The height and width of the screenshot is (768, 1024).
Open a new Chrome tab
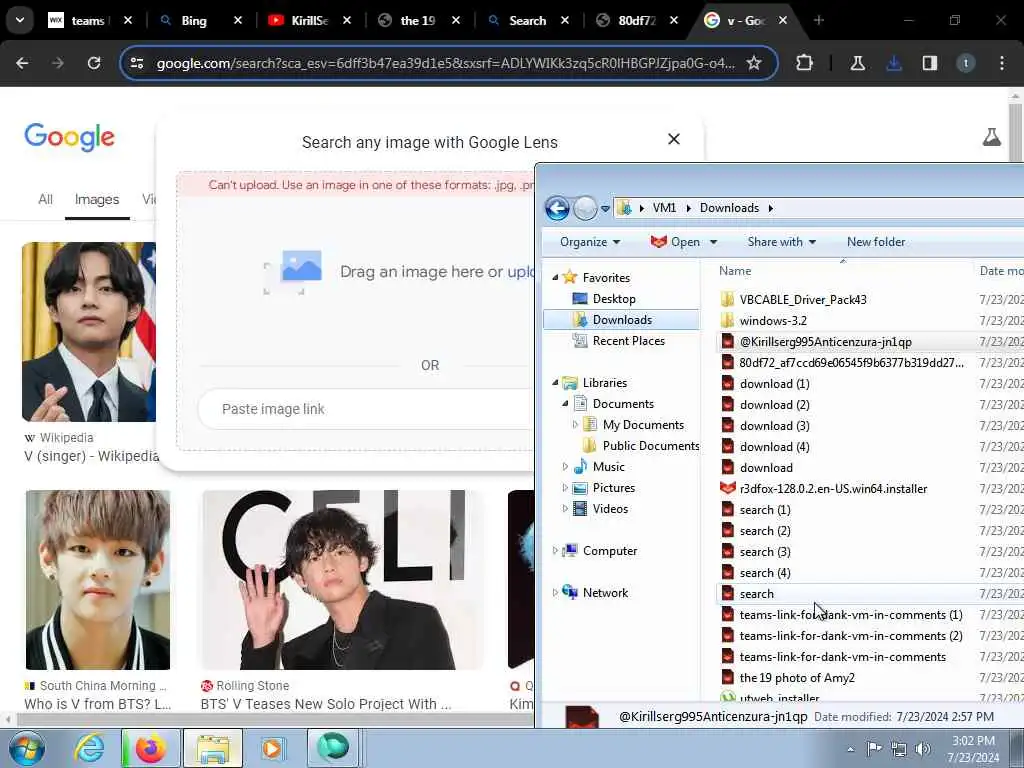click(819, 21)
